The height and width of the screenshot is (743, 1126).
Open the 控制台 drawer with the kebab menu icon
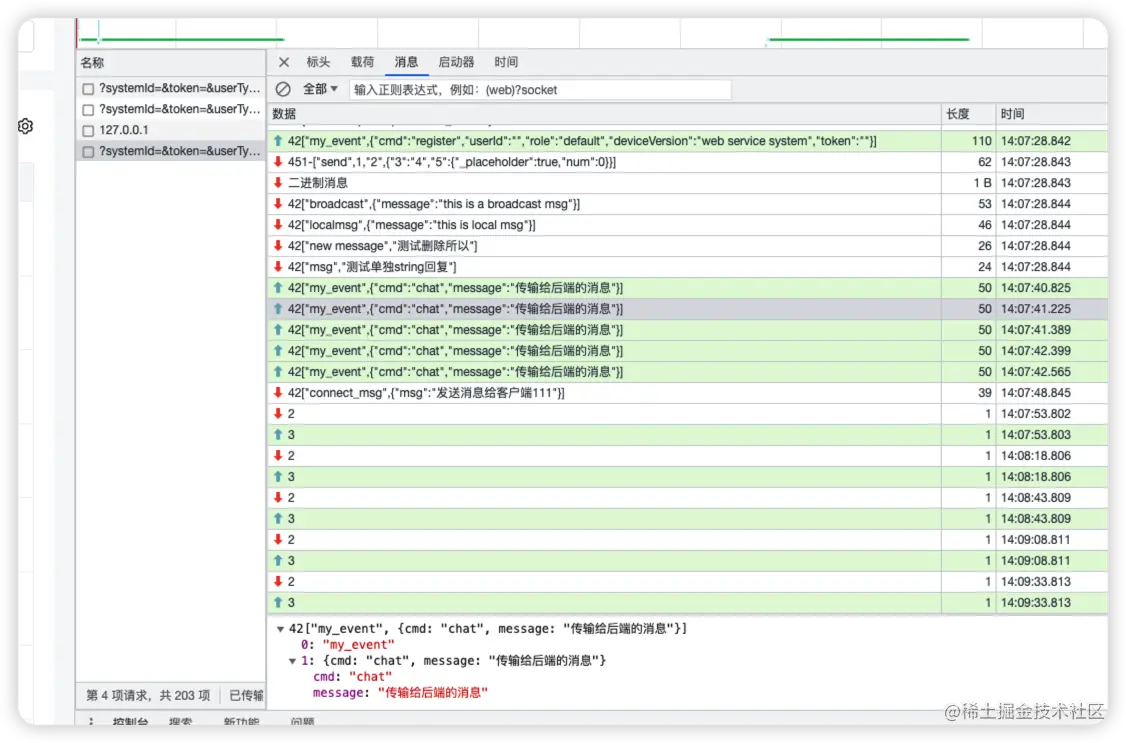91,722
